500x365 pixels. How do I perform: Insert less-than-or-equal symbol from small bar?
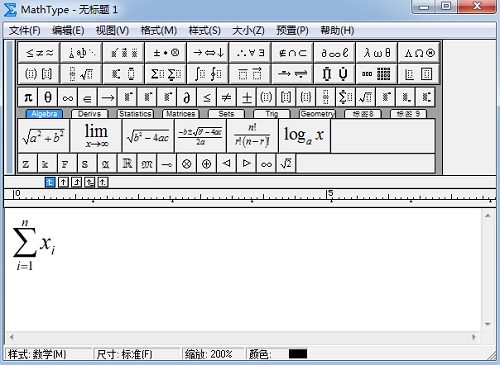[207, 97]
